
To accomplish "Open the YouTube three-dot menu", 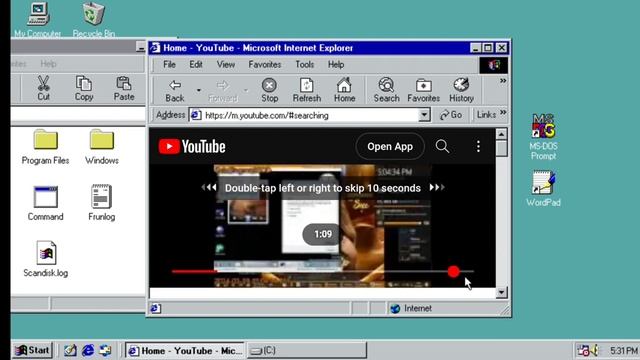I will tap(478, 147).
